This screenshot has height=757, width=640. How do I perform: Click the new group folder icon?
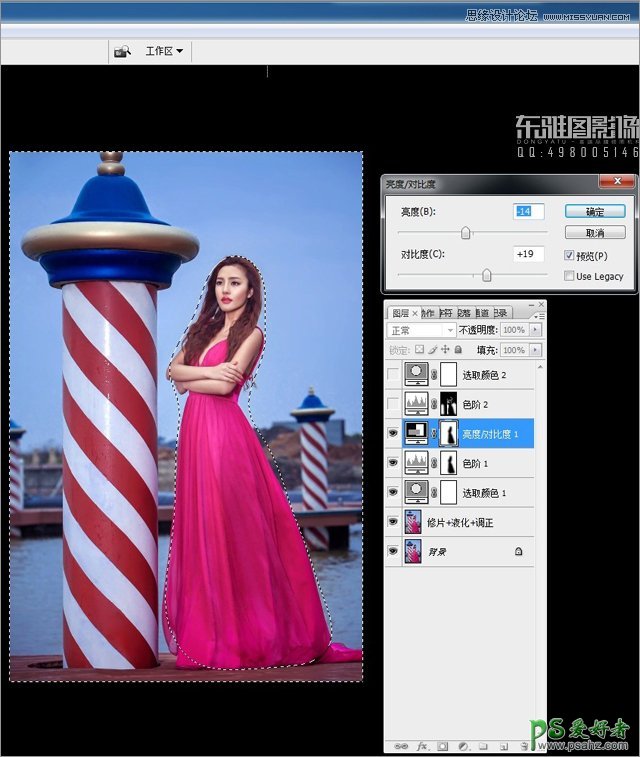(x=481, y=745)
